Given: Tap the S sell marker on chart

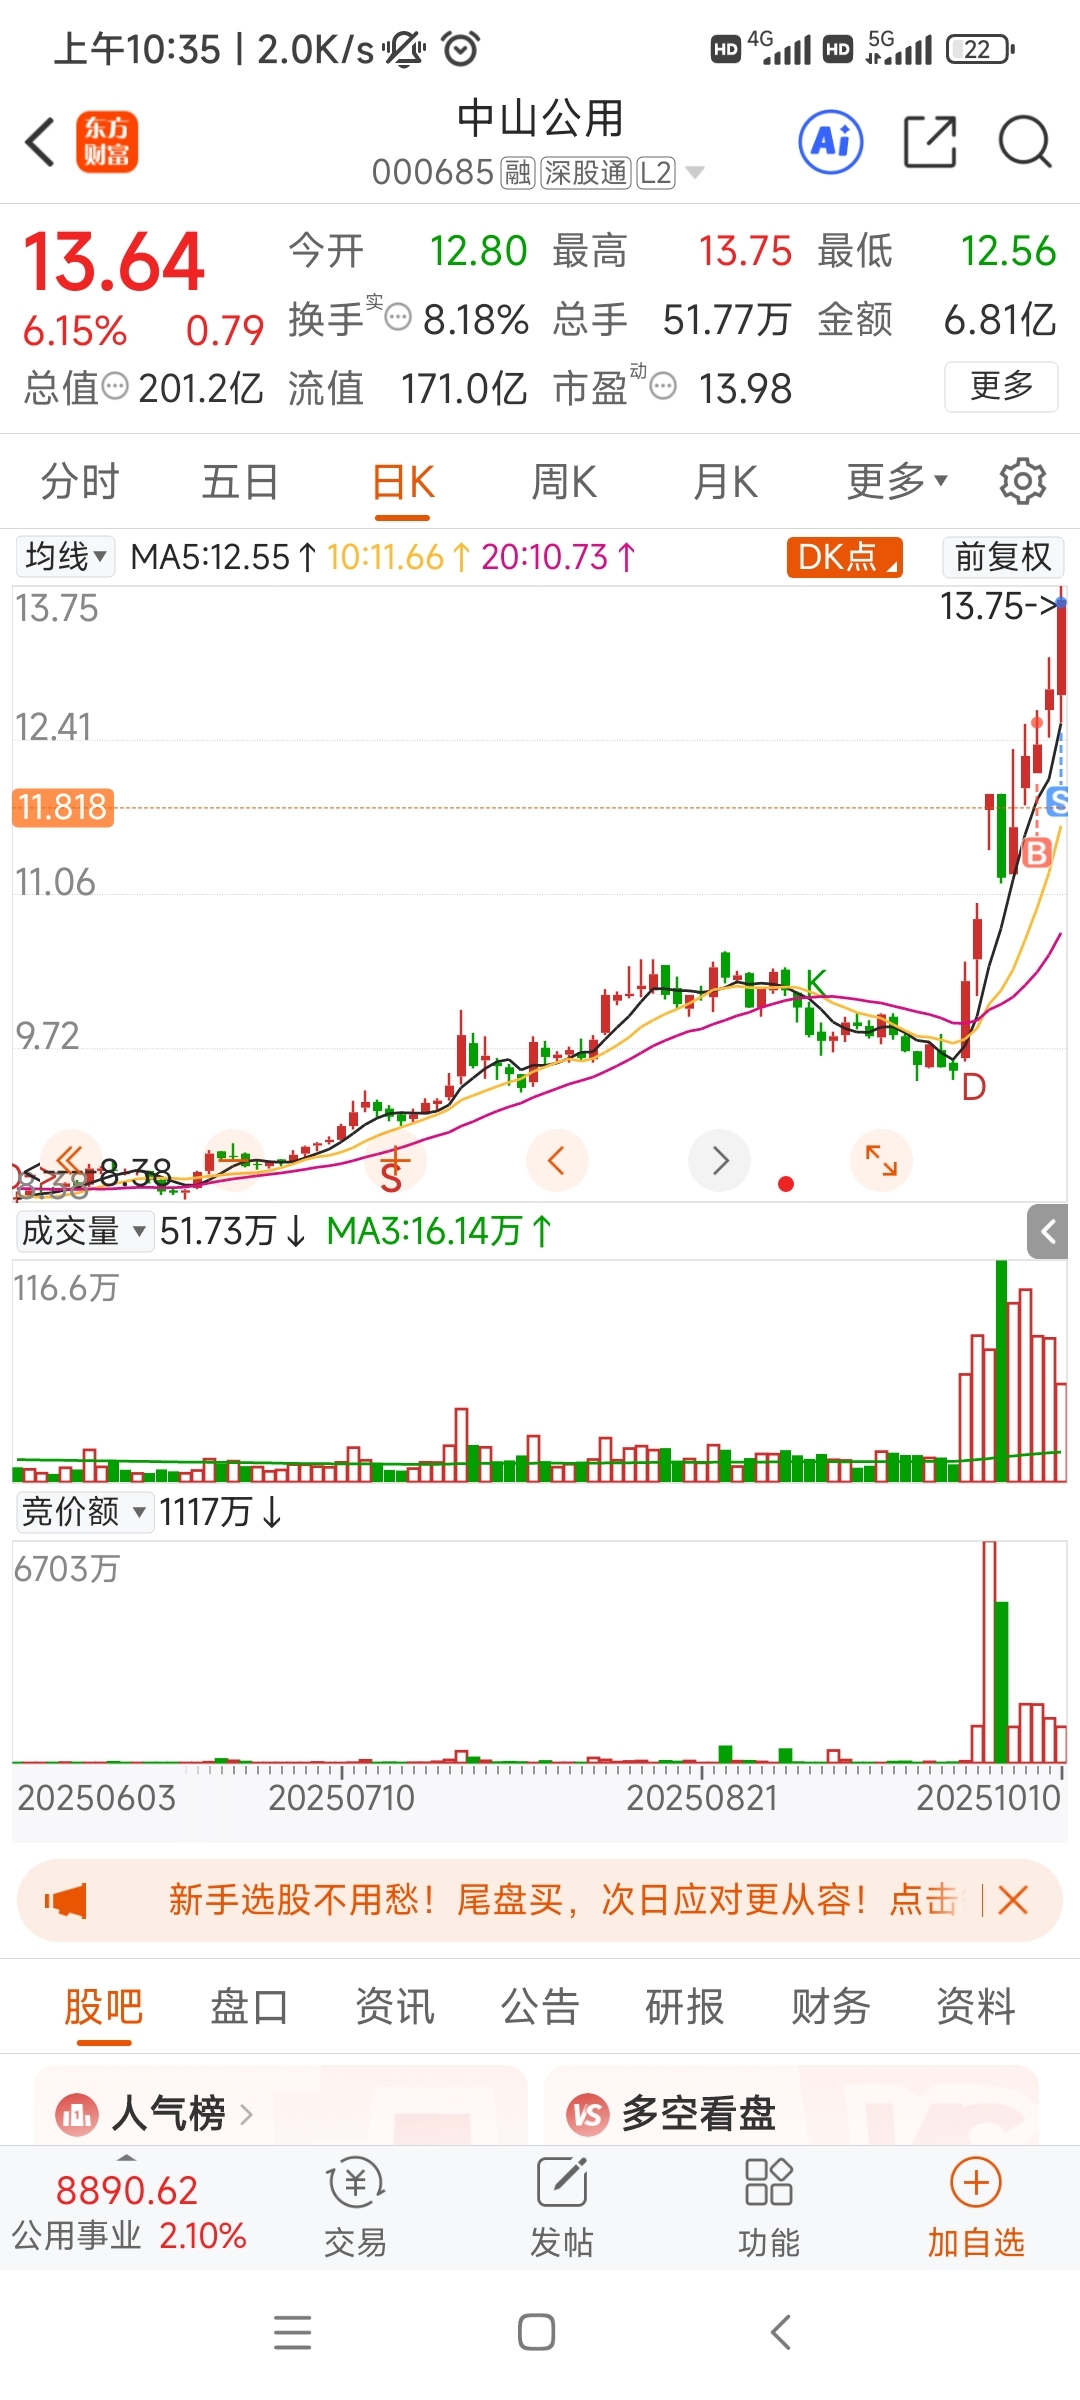Looking at the screenshot, I should [x=1058, y=801].
